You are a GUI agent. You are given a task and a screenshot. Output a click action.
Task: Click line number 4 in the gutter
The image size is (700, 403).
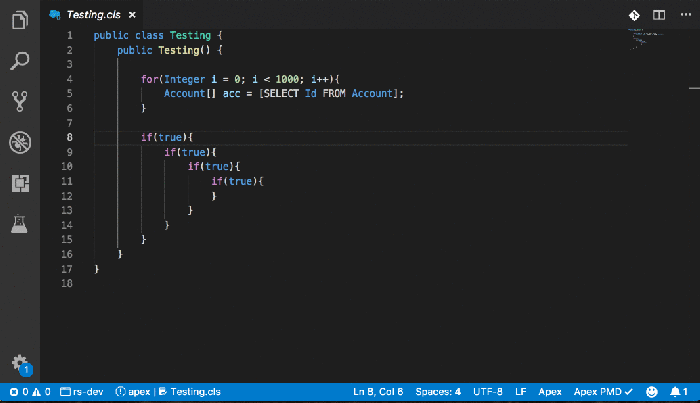point(69,79)
